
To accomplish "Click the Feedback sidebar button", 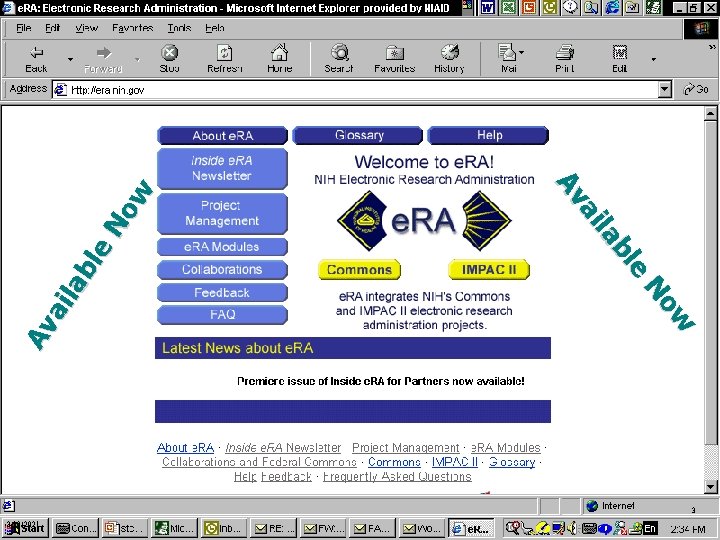I will point(222,292).
